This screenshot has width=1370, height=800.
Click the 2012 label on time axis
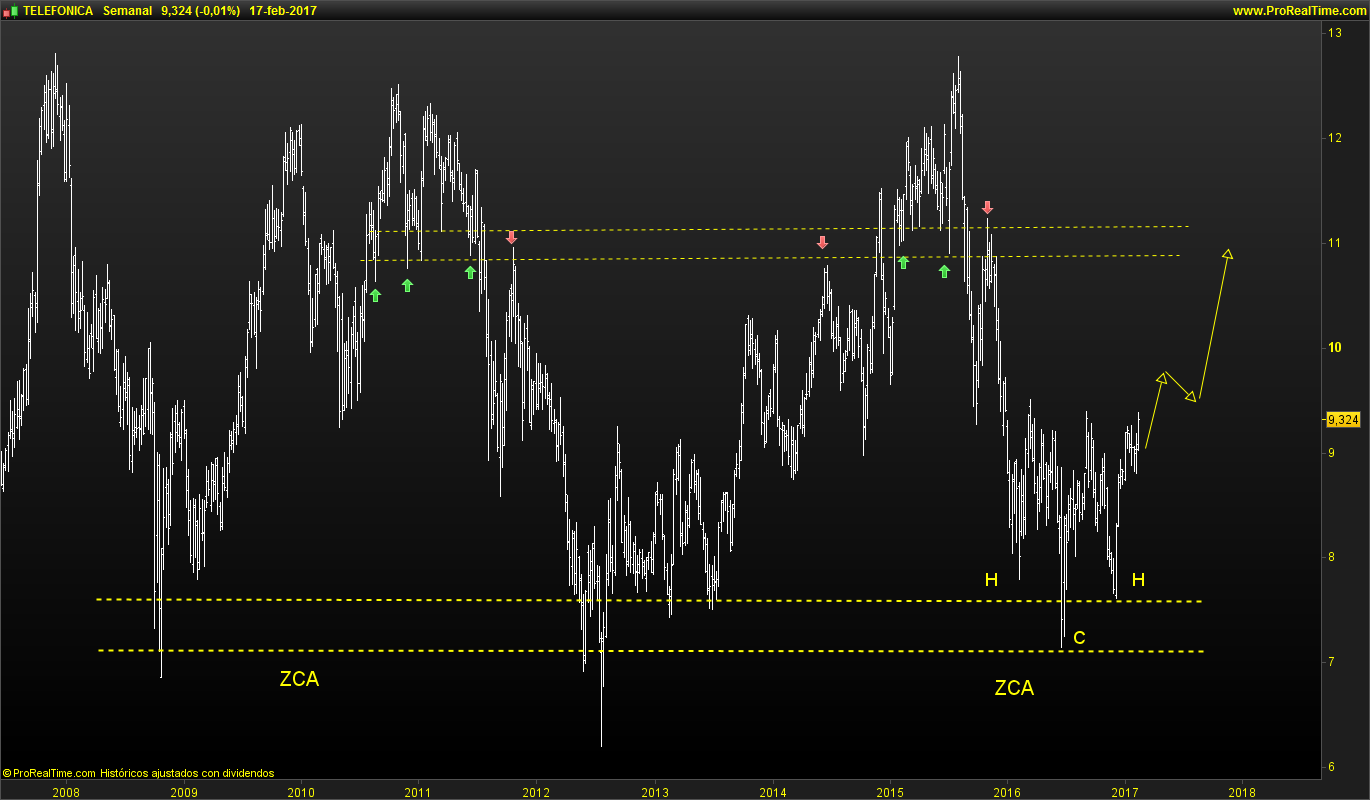pos(536,791)
